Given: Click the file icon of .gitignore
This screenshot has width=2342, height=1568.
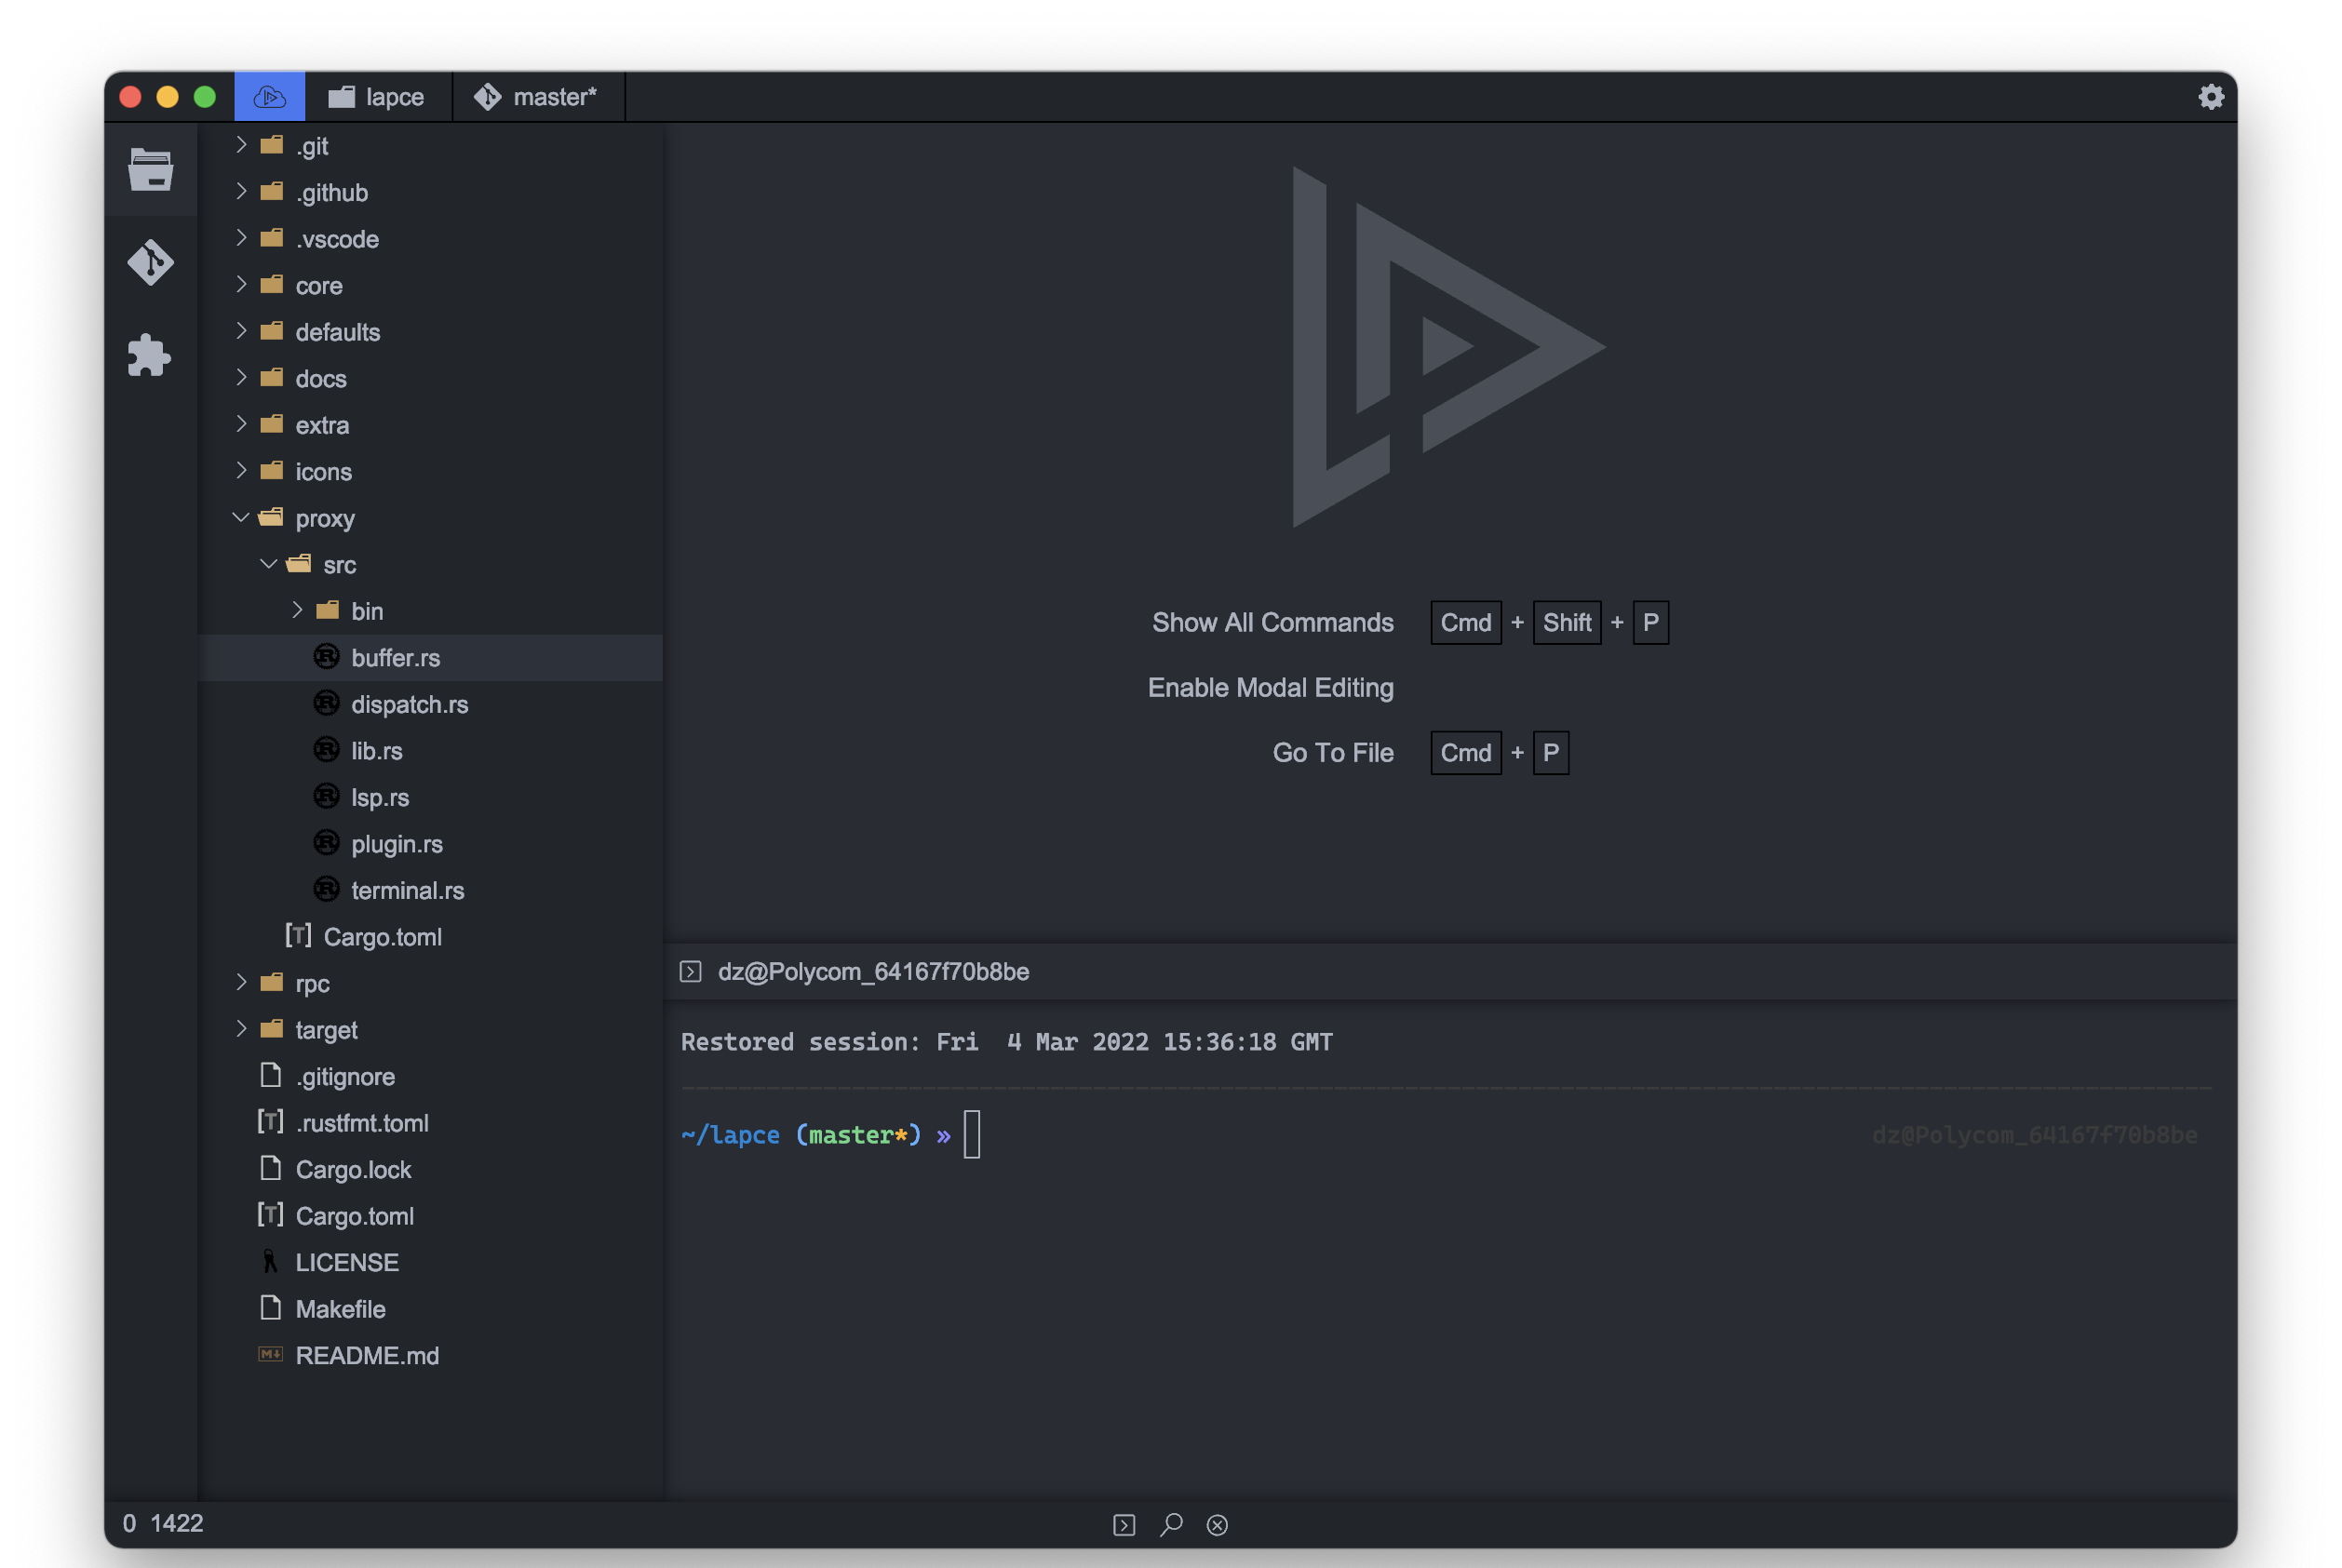Looking at the screenshot, I should click(270, 1075).
